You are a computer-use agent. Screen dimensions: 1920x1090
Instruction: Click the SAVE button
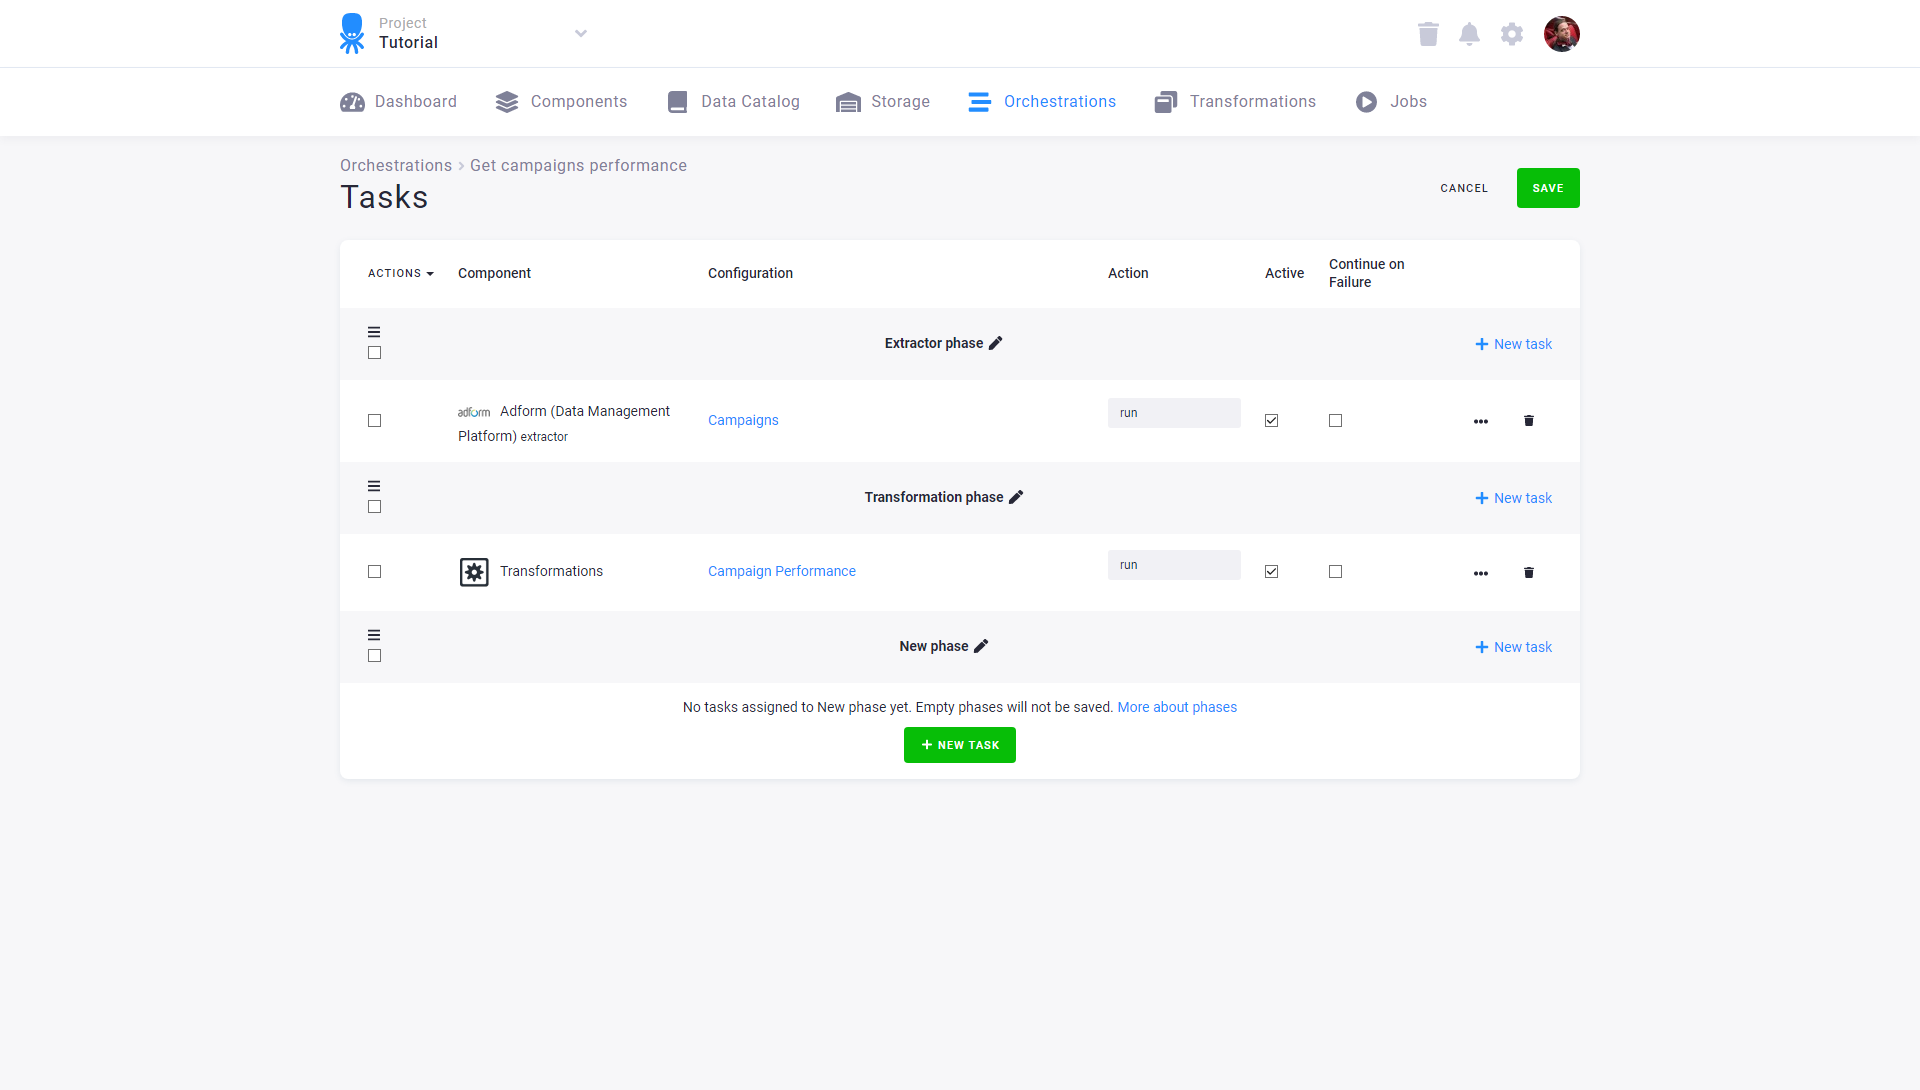(x=1548, y=187)
